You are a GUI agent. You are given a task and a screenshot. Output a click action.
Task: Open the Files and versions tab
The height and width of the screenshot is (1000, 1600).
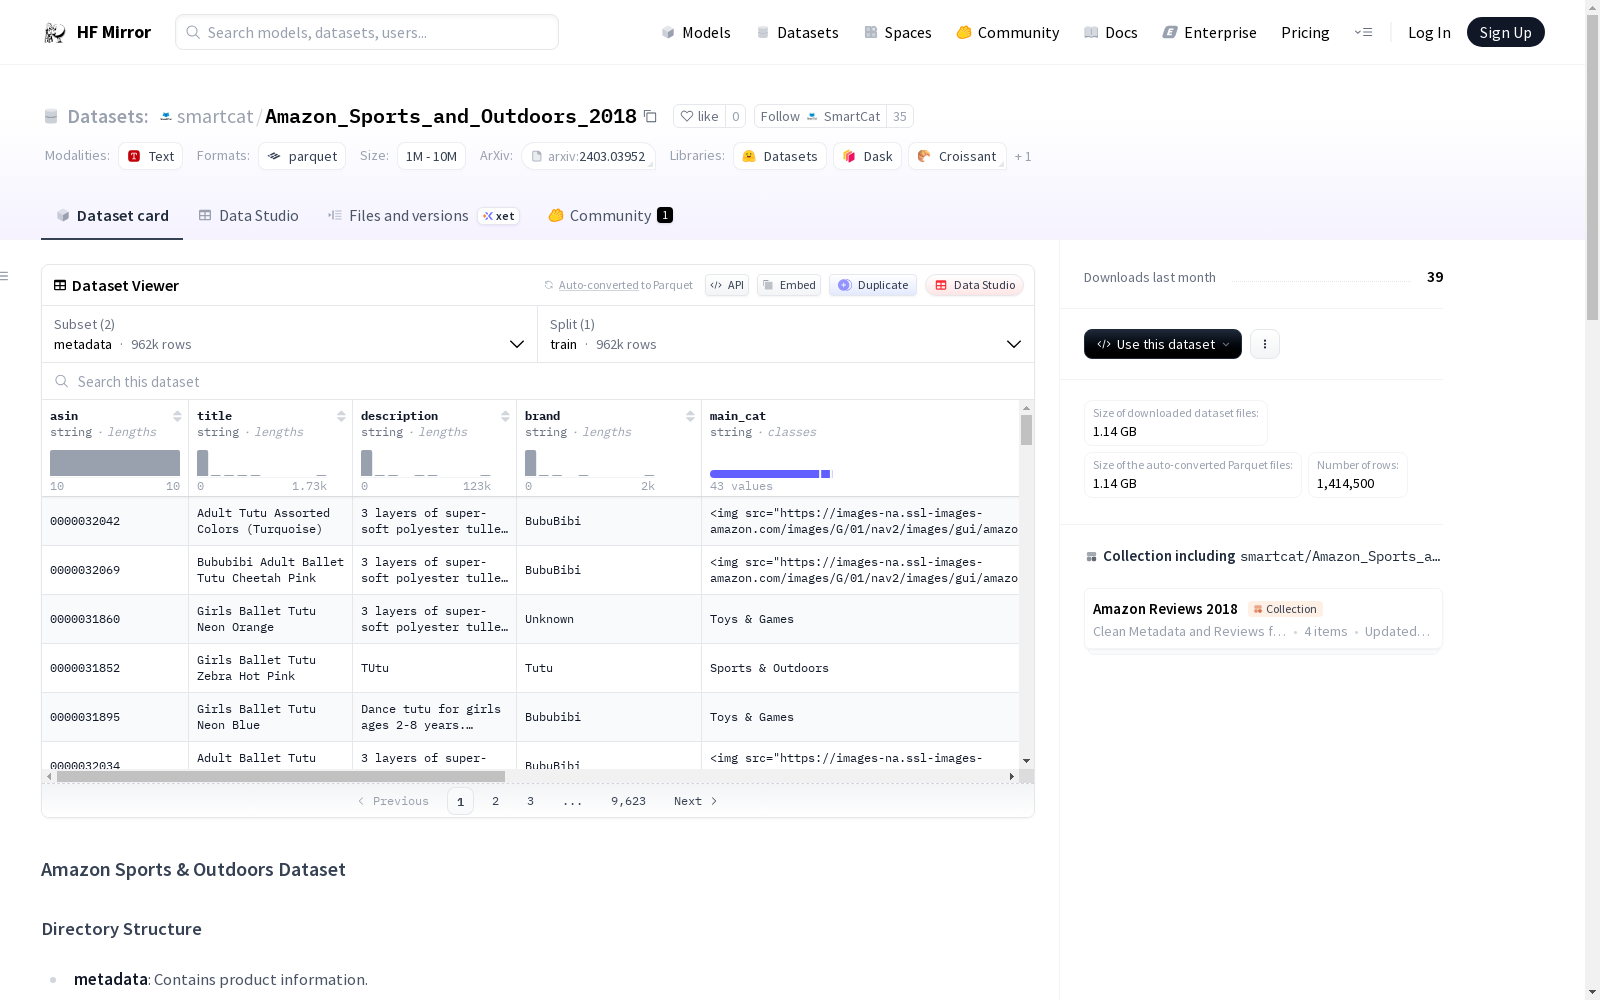tap(423, 216)
